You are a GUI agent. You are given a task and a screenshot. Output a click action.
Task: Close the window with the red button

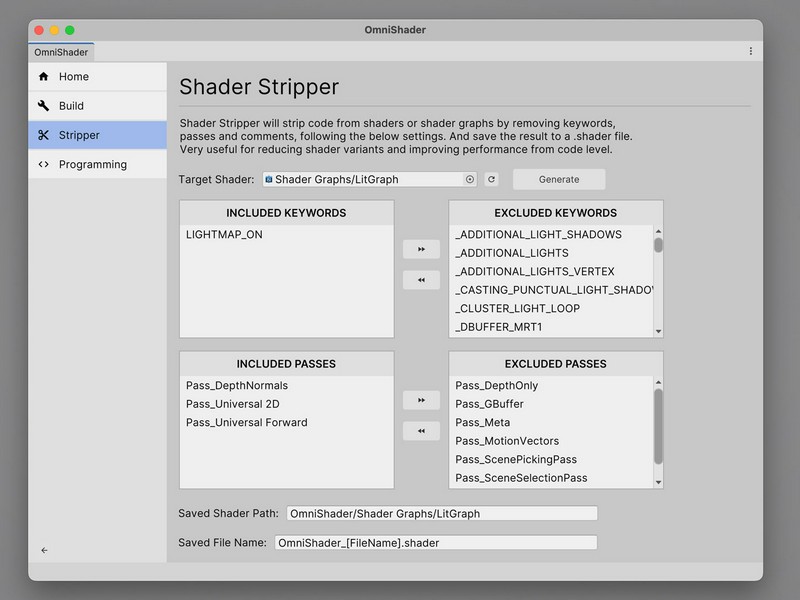(x=39, y=30)
